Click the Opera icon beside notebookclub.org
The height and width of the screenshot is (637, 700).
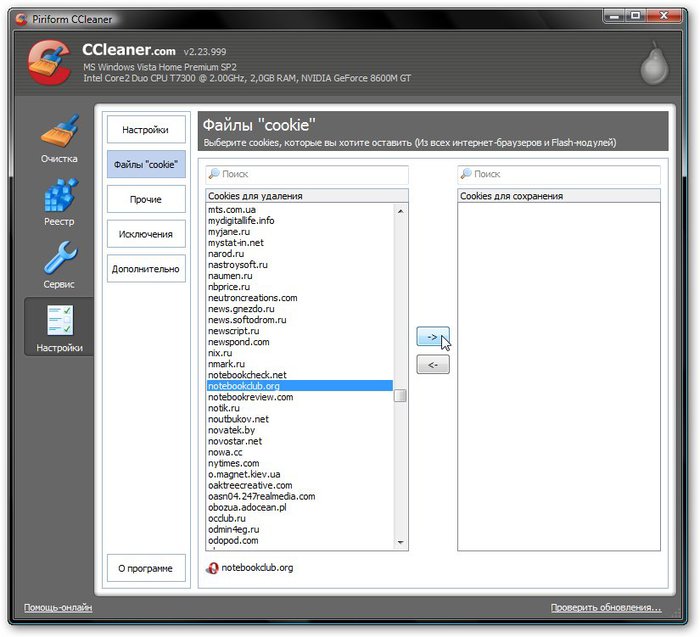tap(212, 568)
